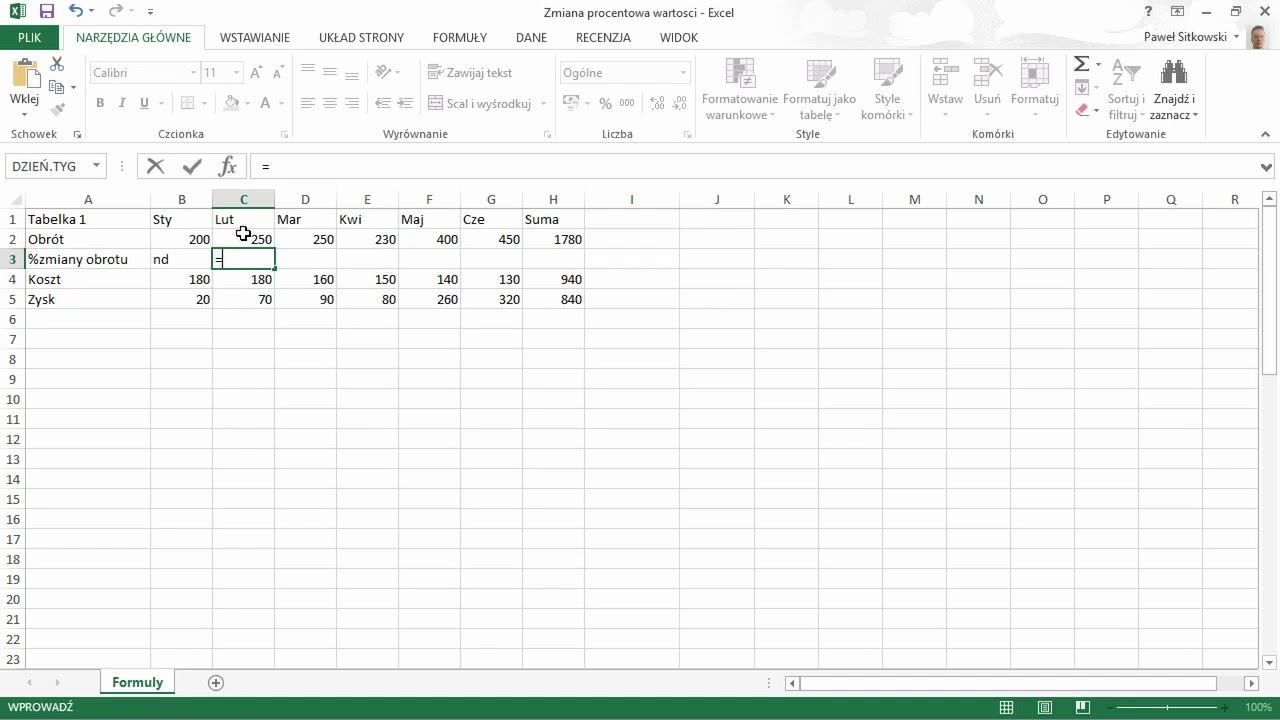Open the font size 11 dropdown
This screenshot has width=1280, height=720.
[236, 73]
